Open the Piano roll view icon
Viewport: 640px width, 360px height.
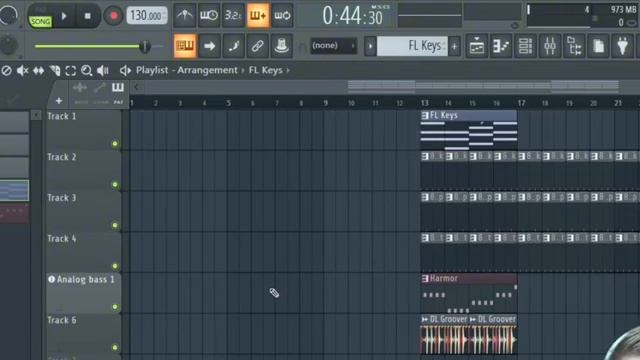click(x=501, y=46)
